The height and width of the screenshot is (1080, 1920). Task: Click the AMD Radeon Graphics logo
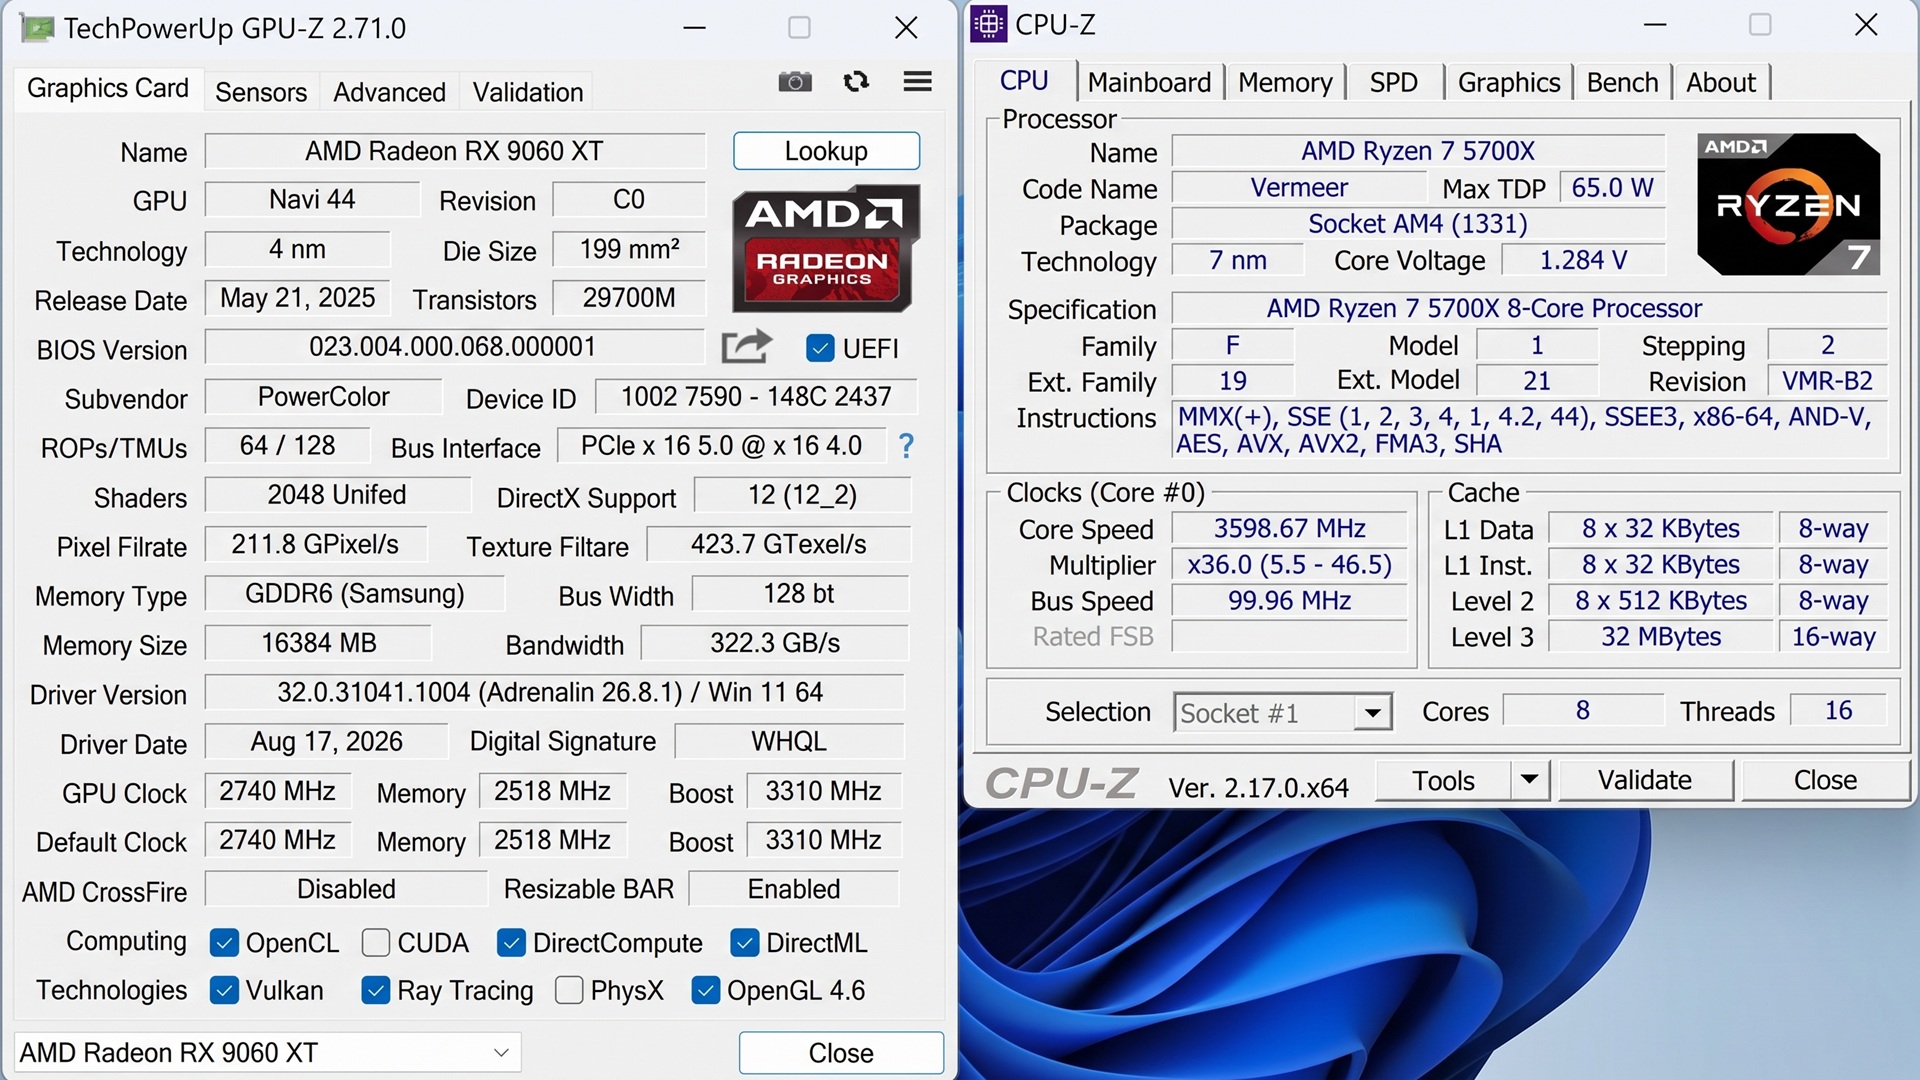tap(826, 249)
